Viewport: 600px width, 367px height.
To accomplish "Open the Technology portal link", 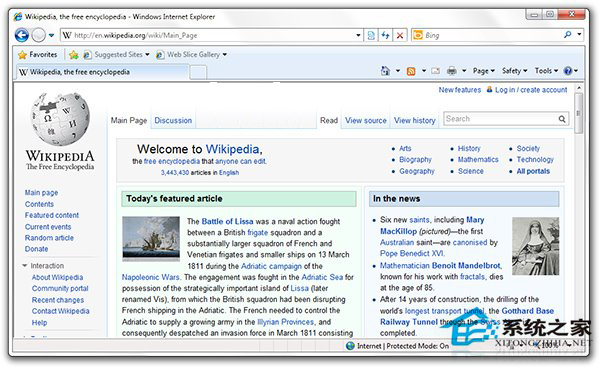I will 535,160.
